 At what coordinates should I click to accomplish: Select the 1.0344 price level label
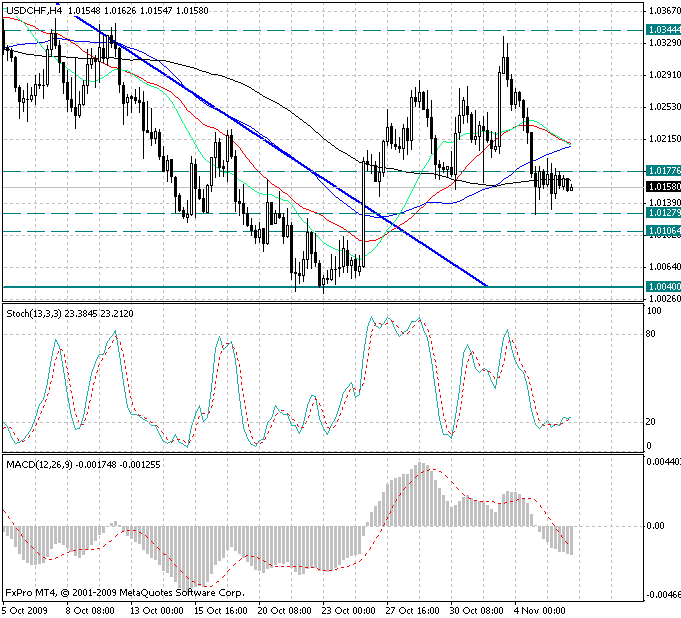(x=663, y=30)
